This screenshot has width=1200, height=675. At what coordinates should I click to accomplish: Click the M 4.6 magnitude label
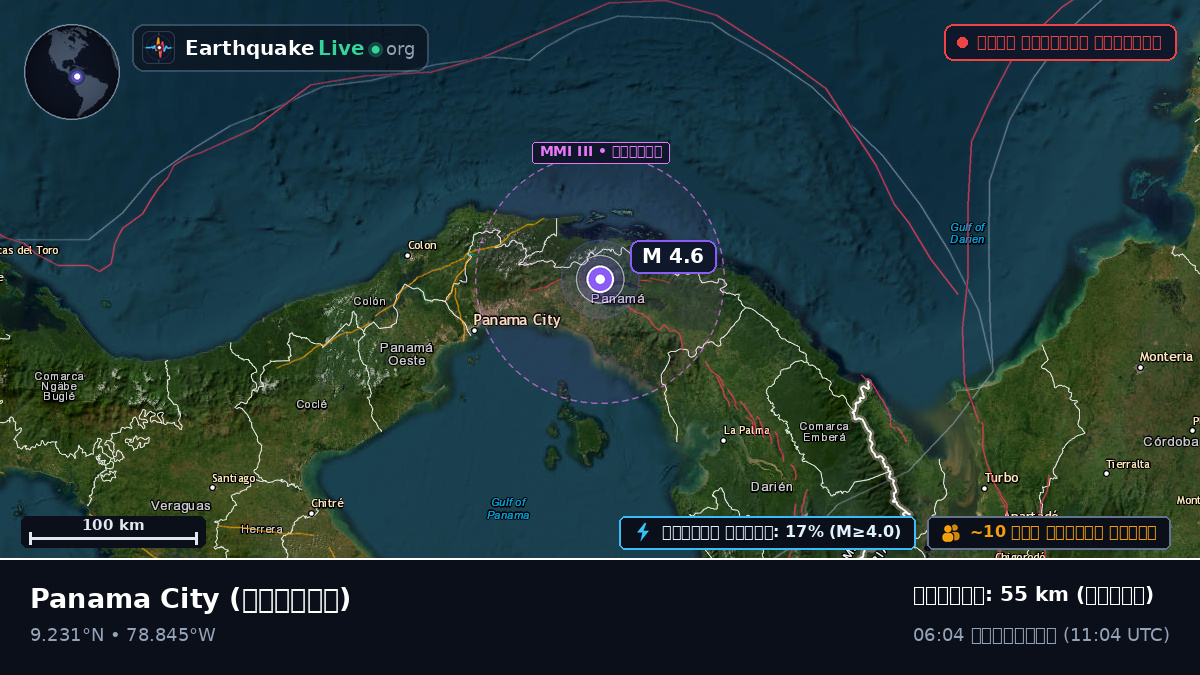673,256
